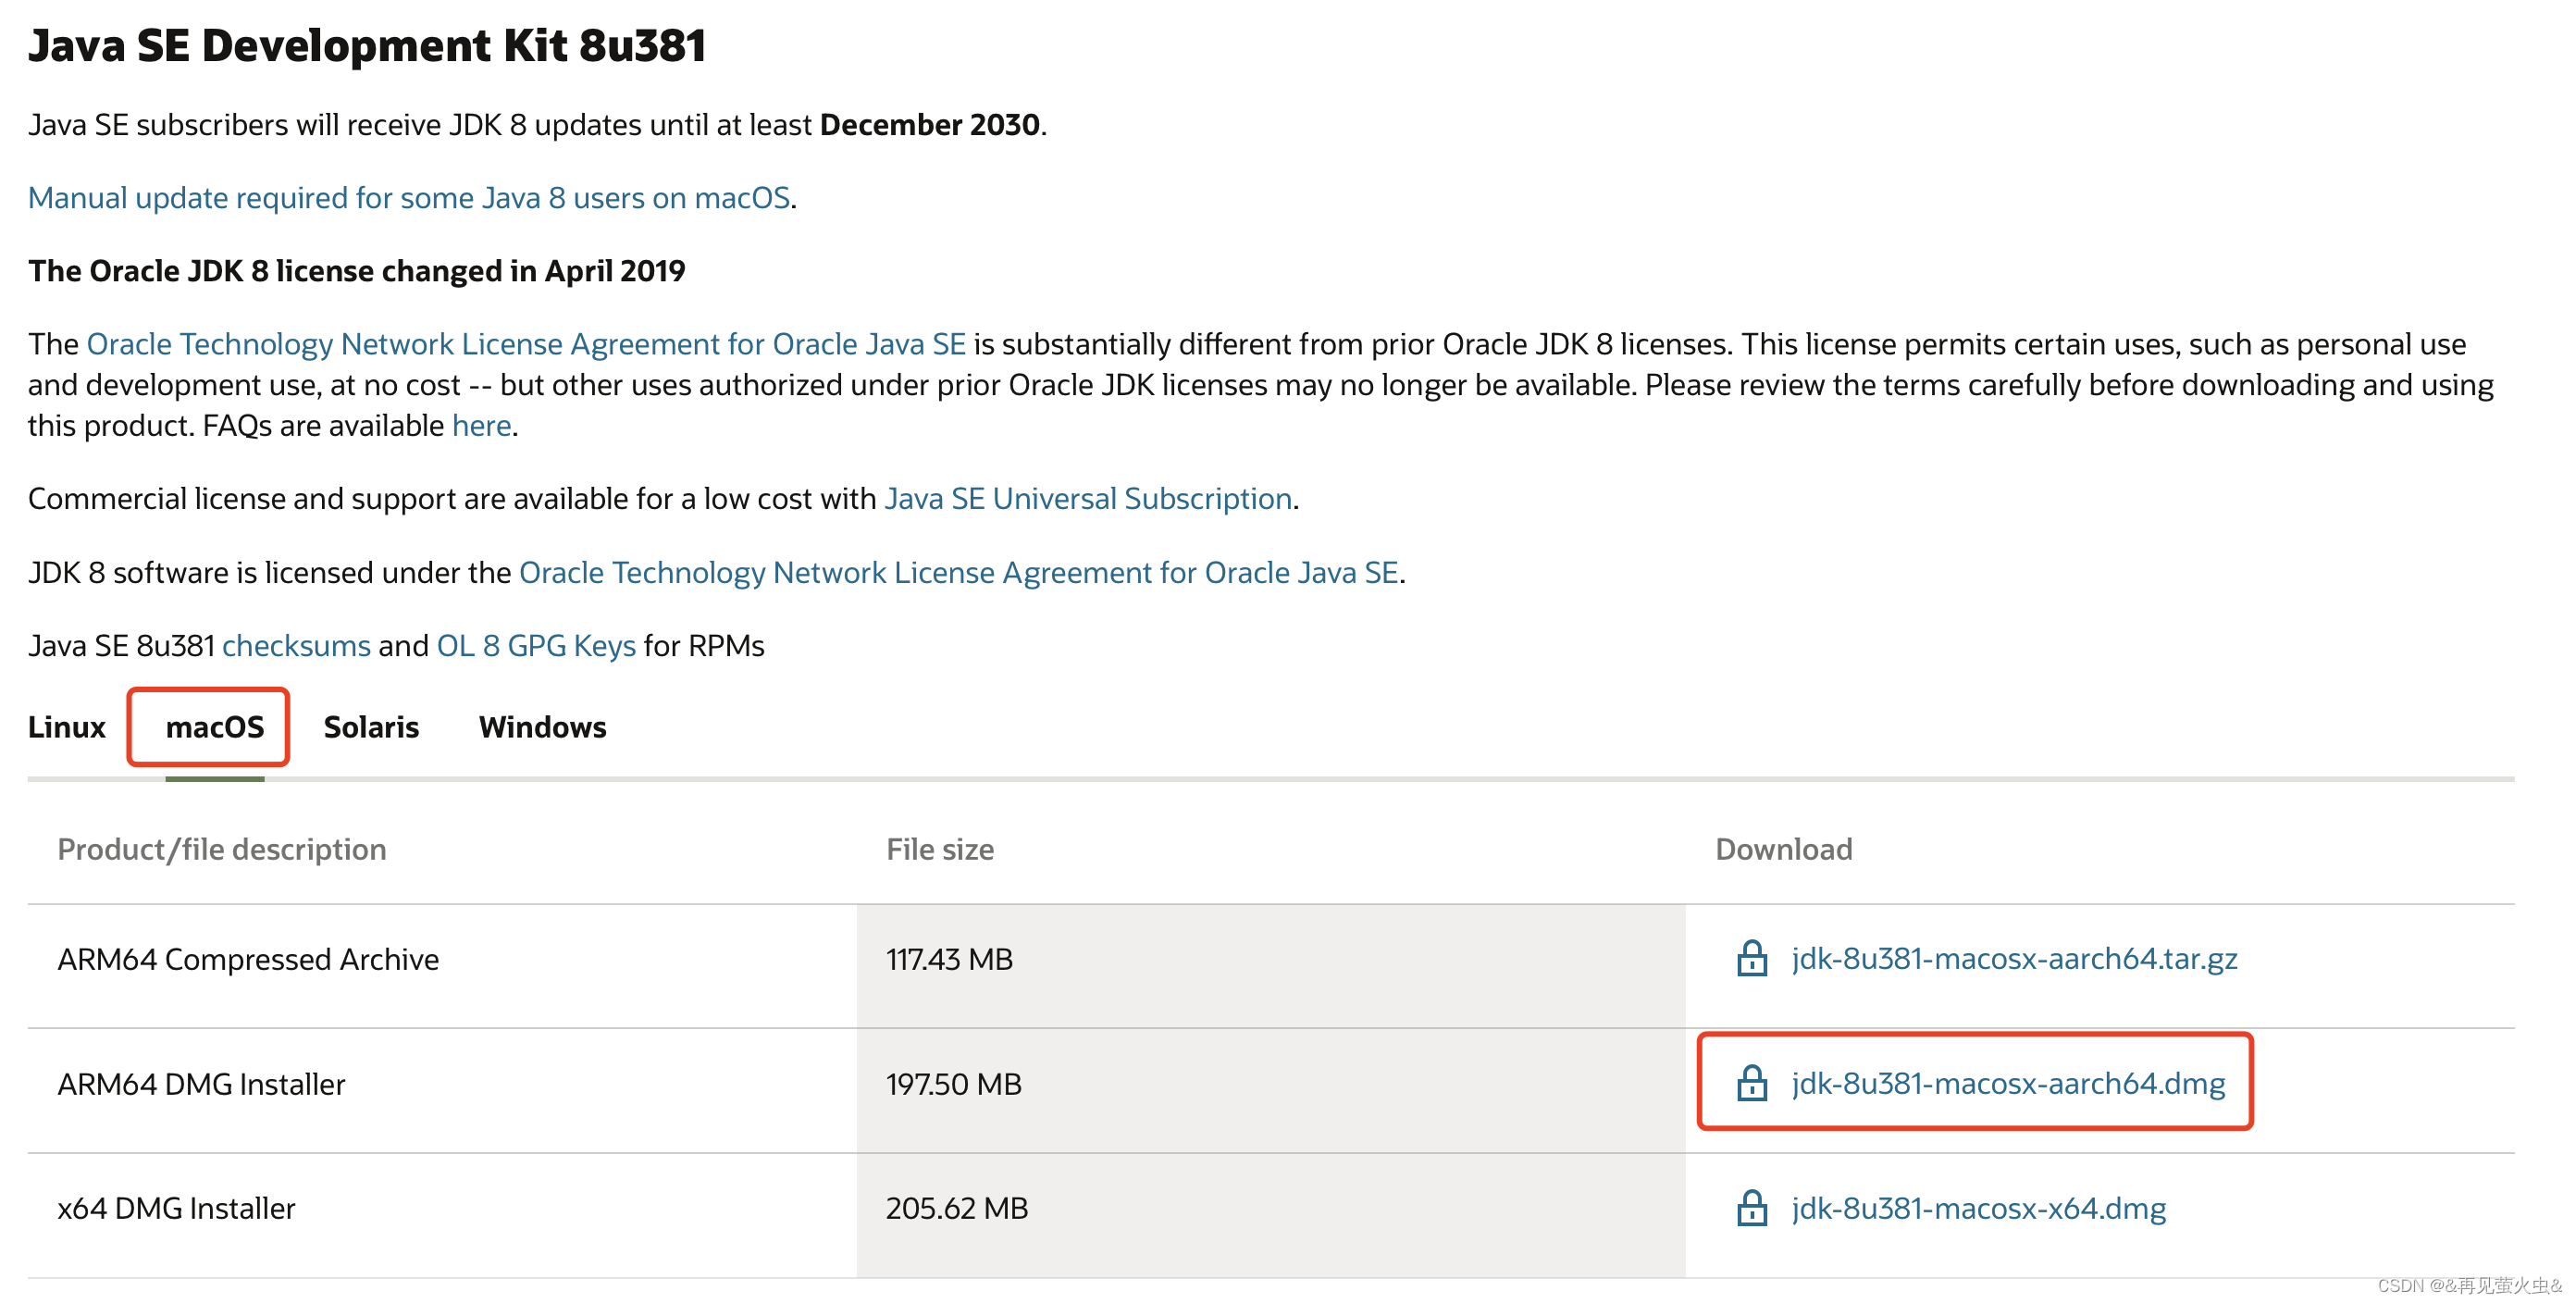Click the bold 'December 2030' text
The width and height of the screenshot is (2576, 1303).
click(x=929, y=125)
